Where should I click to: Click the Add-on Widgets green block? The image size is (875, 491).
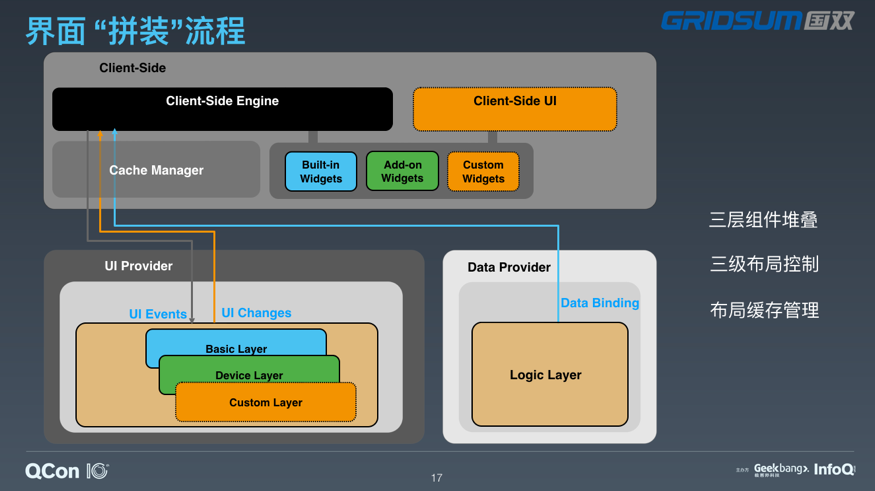coord(402,171)
